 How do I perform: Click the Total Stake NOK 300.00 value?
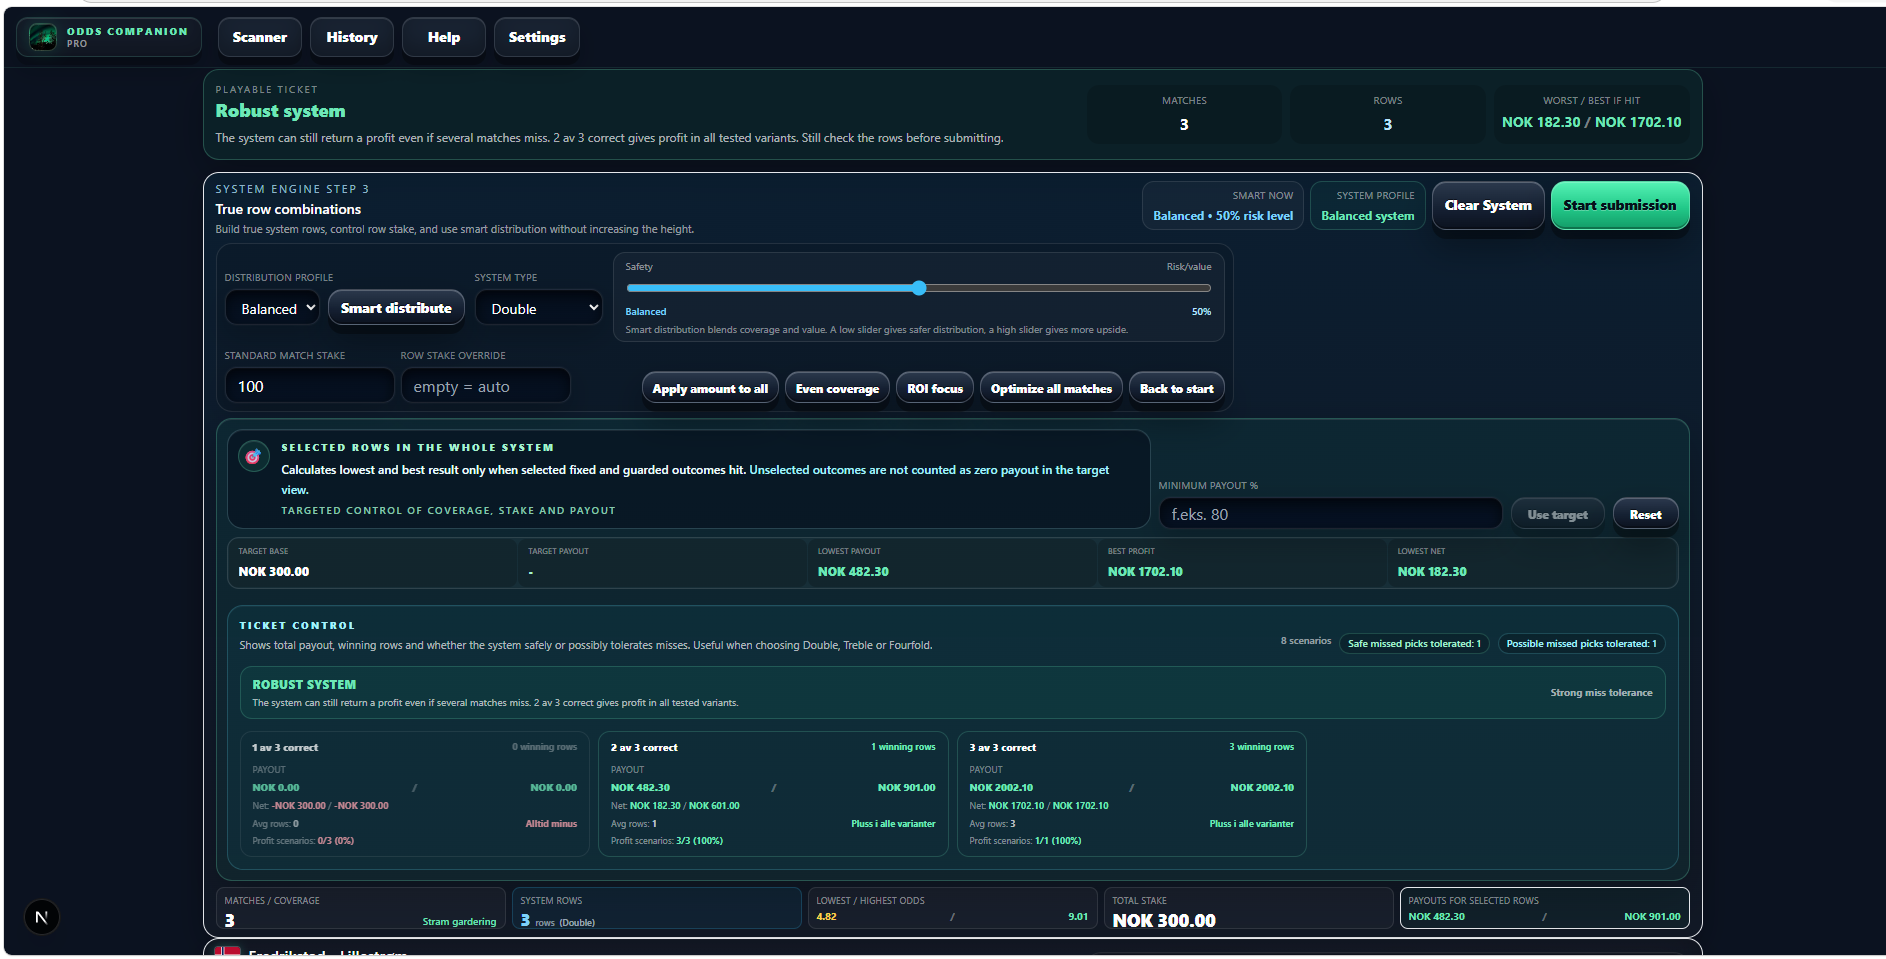pos(1164,920)
